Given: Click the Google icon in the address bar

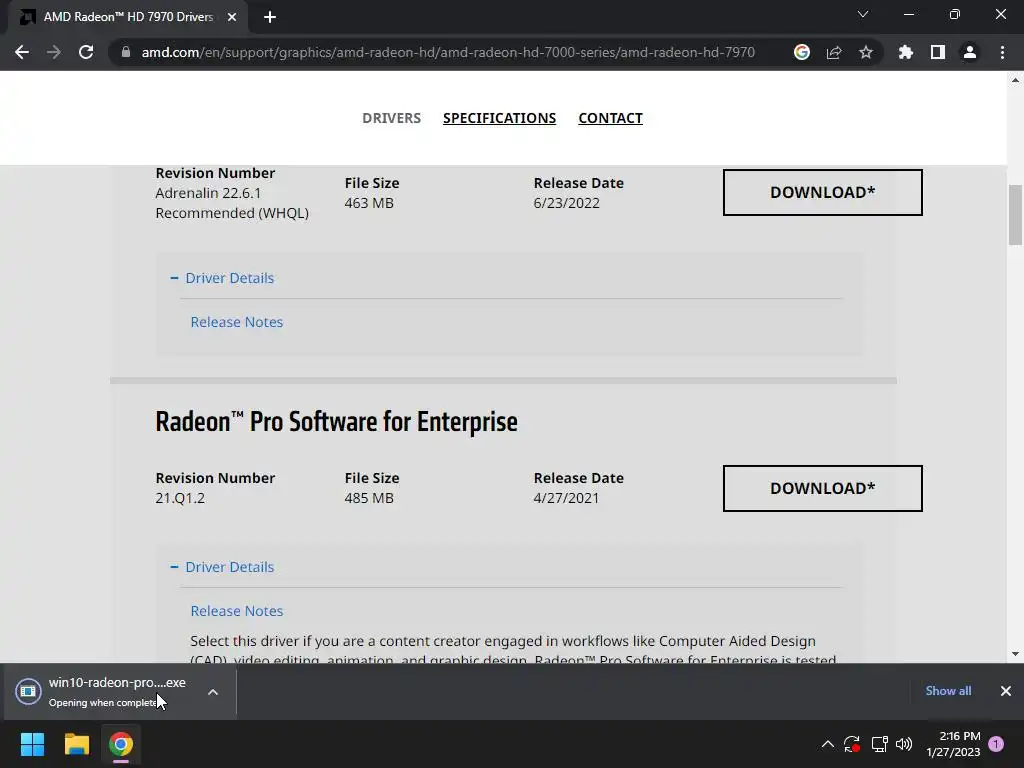Looking at the screenshot, I should pos(802,52).
